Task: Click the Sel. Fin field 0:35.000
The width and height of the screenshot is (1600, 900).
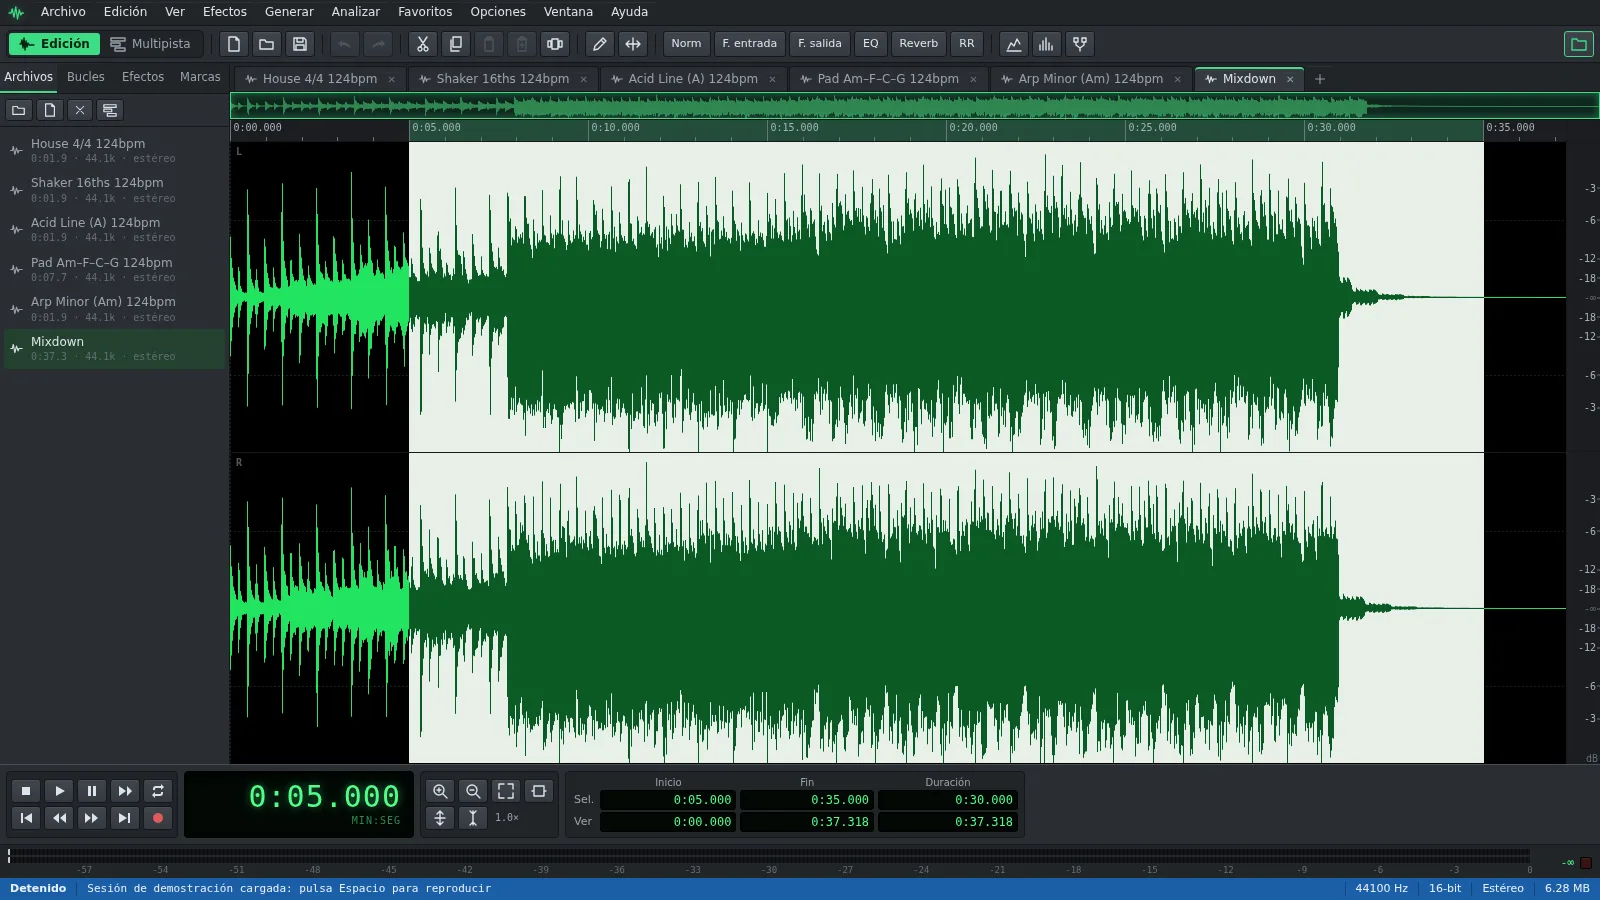Action: tap(807, 800)
